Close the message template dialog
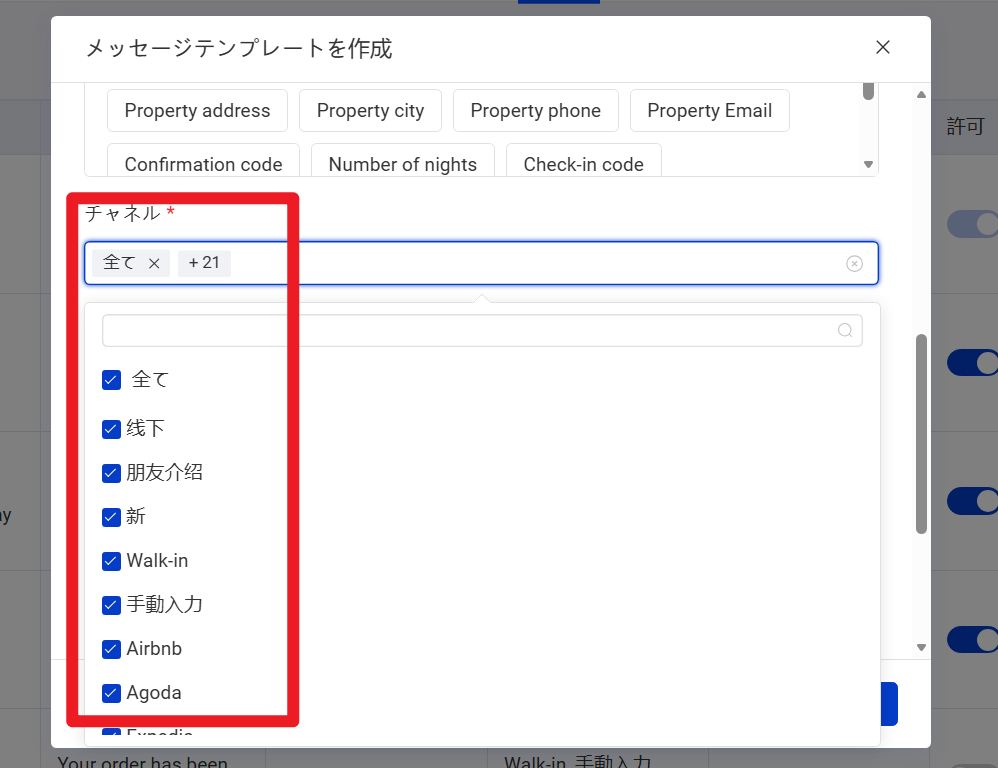 (x=882, y=47)
